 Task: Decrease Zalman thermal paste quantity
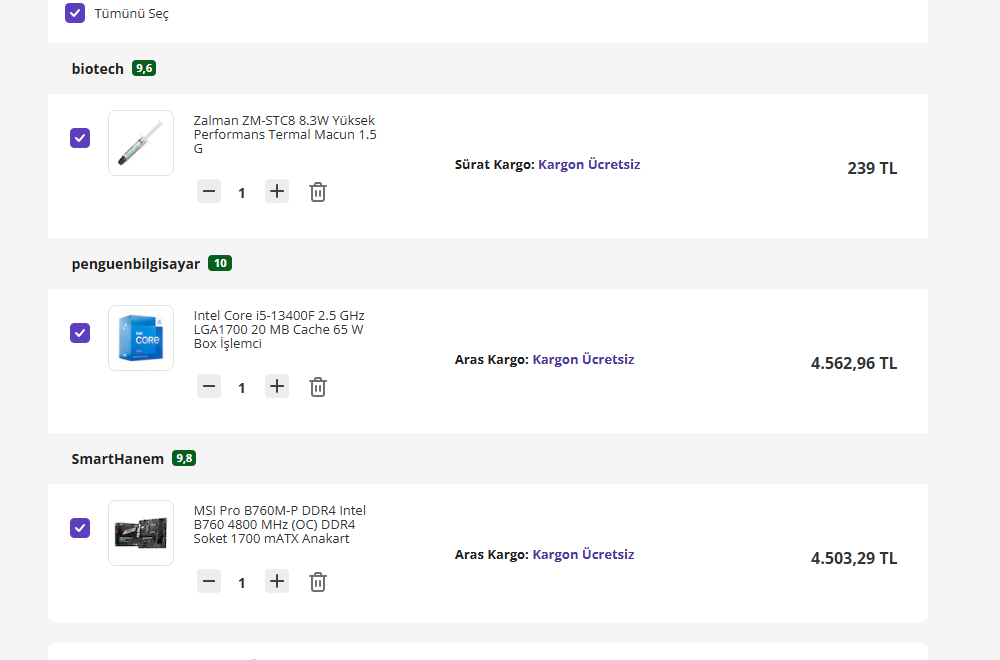click(209, 191)
